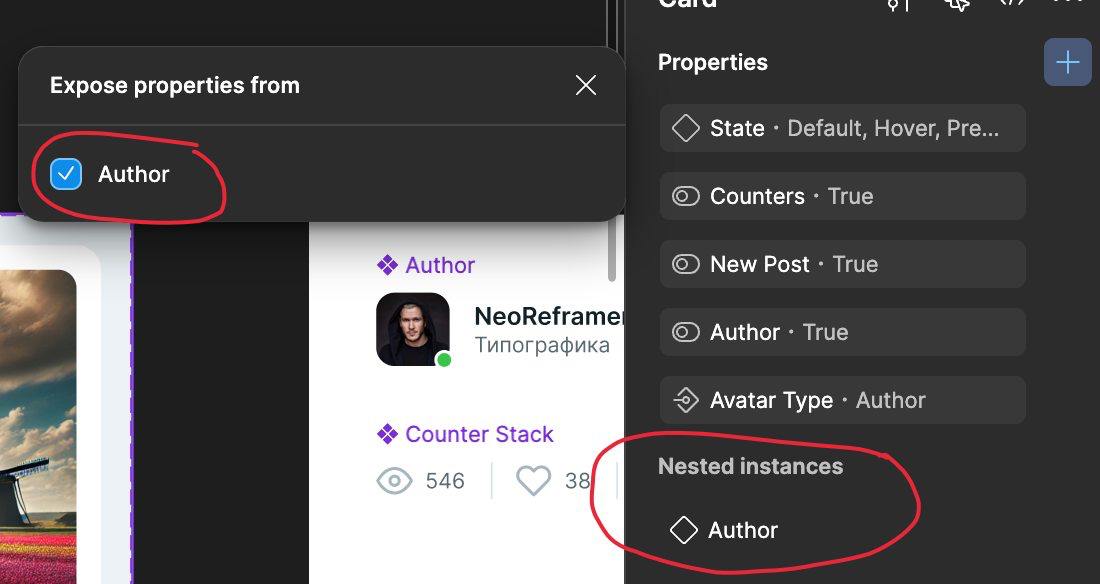Open the Avatar Type · Author property
Viewport: 1100px width, 584px height.
[x=842, y=400]
